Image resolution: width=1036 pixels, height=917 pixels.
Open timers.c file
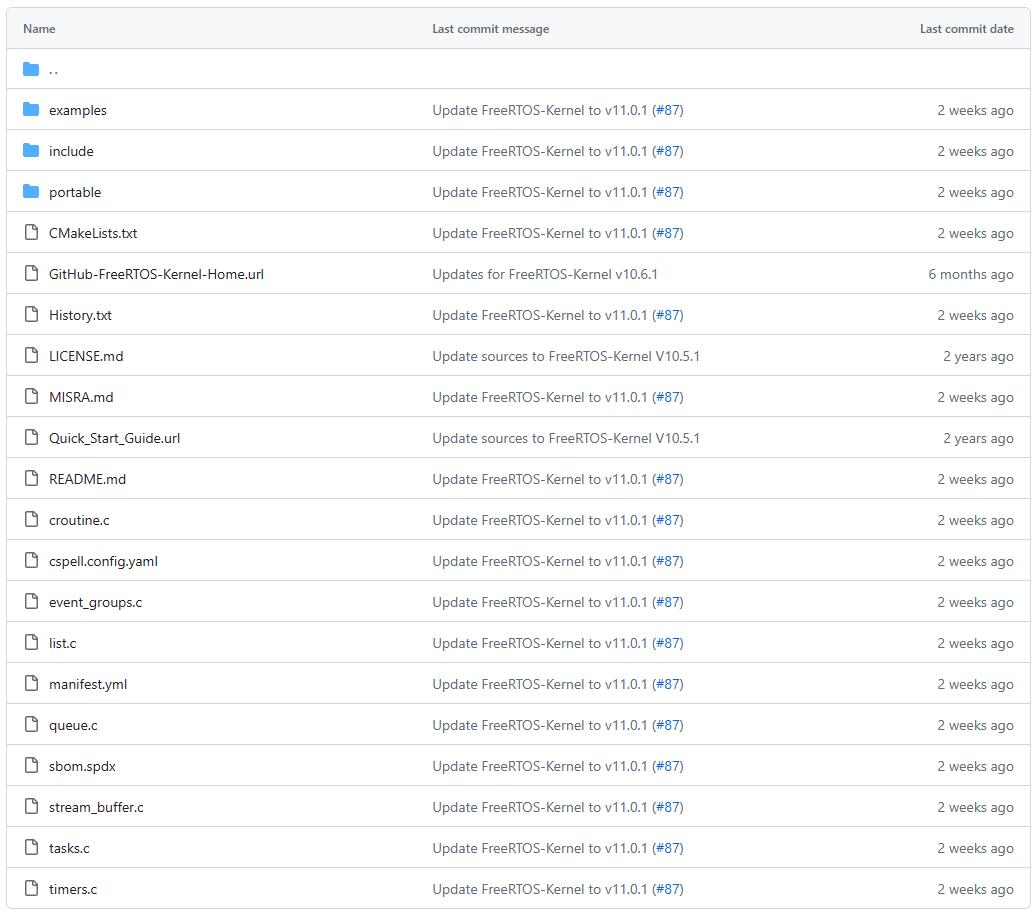[x=73, y=889]
